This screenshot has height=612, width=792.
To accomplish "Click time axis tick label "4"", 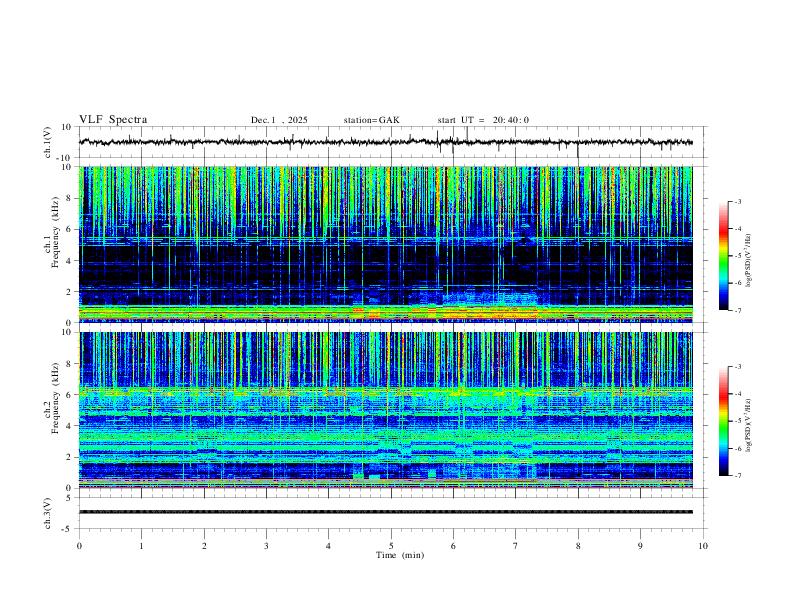I will click(328, 546).
